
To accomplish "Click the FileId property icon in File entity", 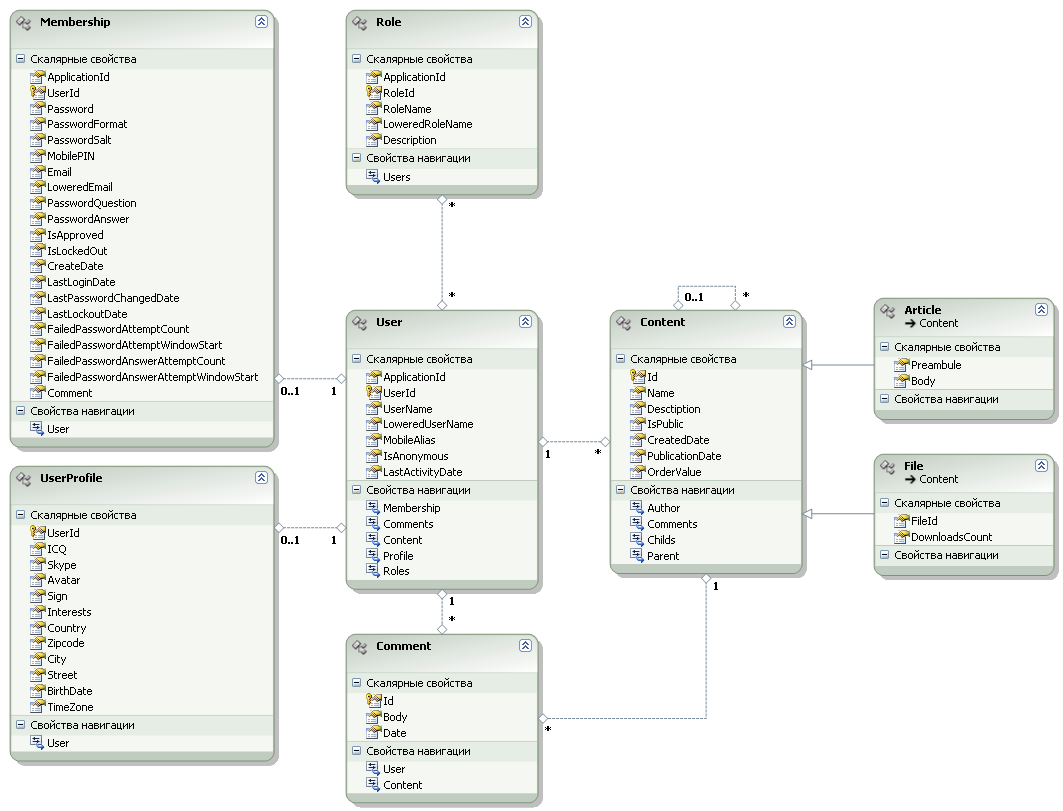I will coord(902,521).
